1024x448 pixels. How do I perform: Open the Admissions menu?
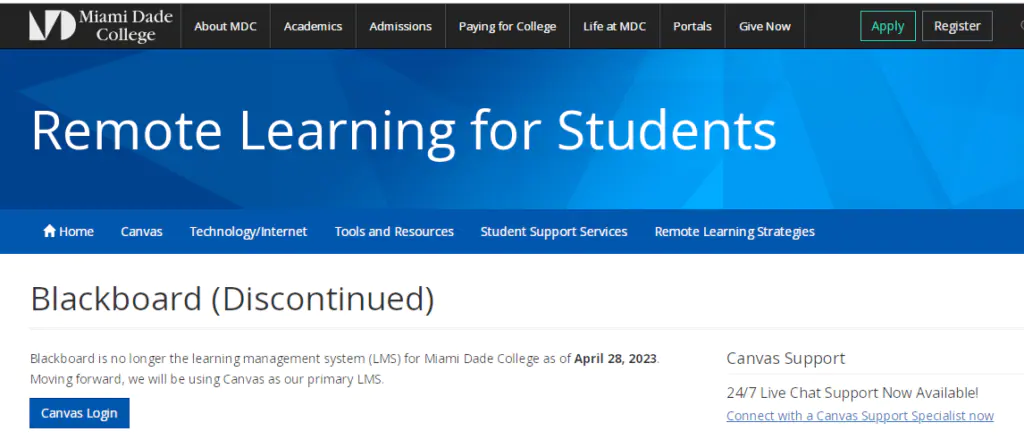point(400,26)
